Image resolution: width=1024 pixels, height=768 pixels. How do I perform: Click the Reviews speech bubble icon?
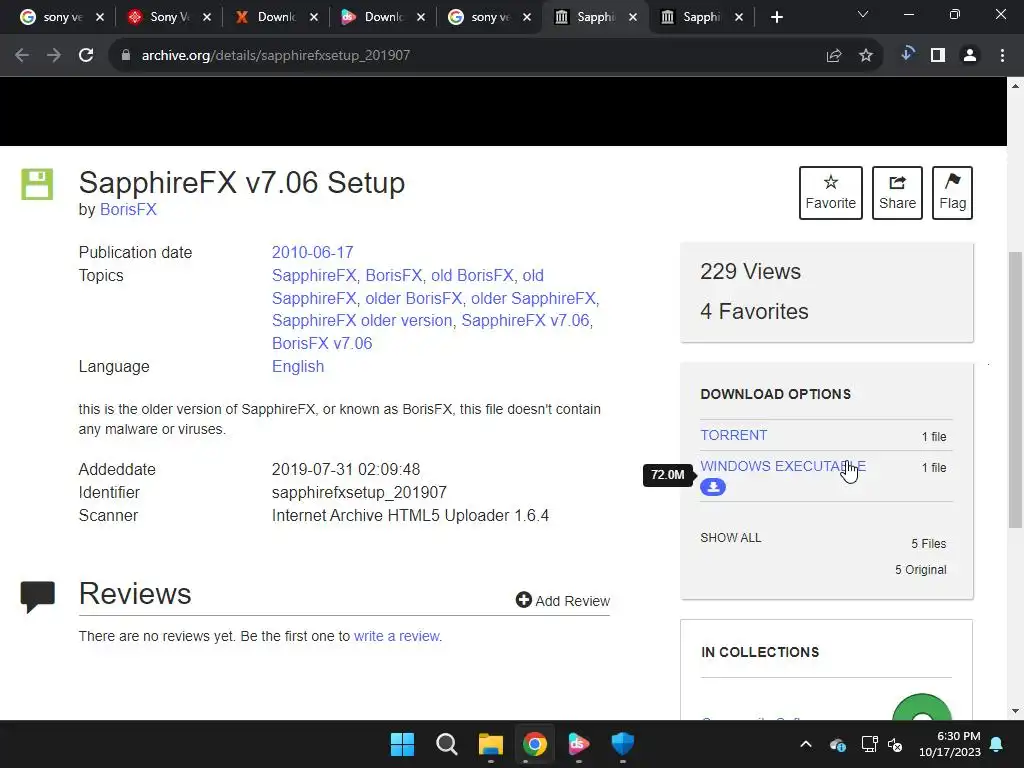coord(37,597)
